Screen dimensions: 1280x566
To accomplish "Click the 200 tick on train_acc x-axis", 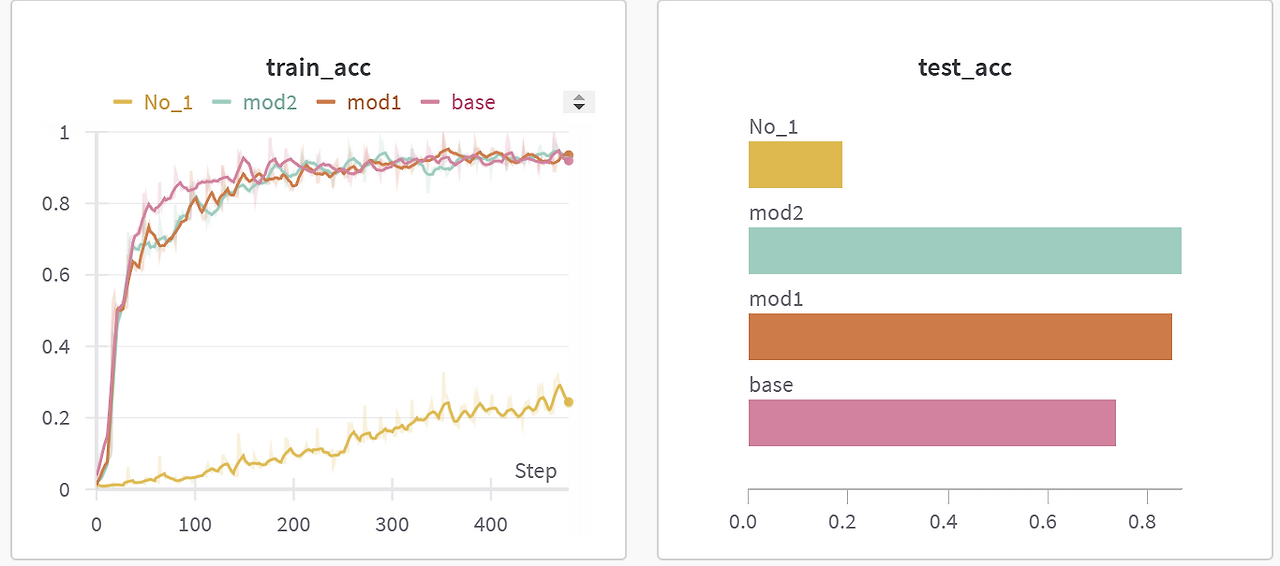I will pos(294,524).
